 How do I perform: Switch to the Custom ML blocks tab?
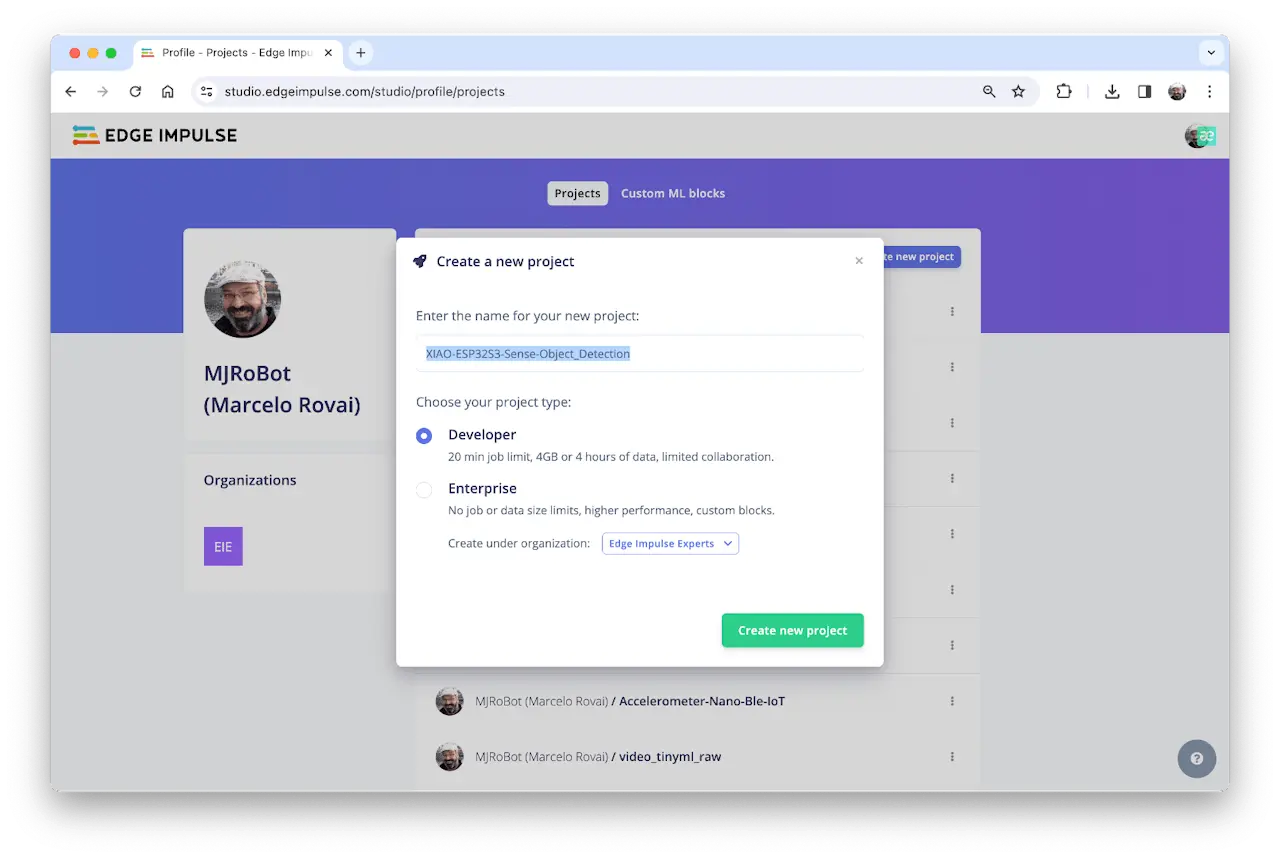tap(672, 193)
